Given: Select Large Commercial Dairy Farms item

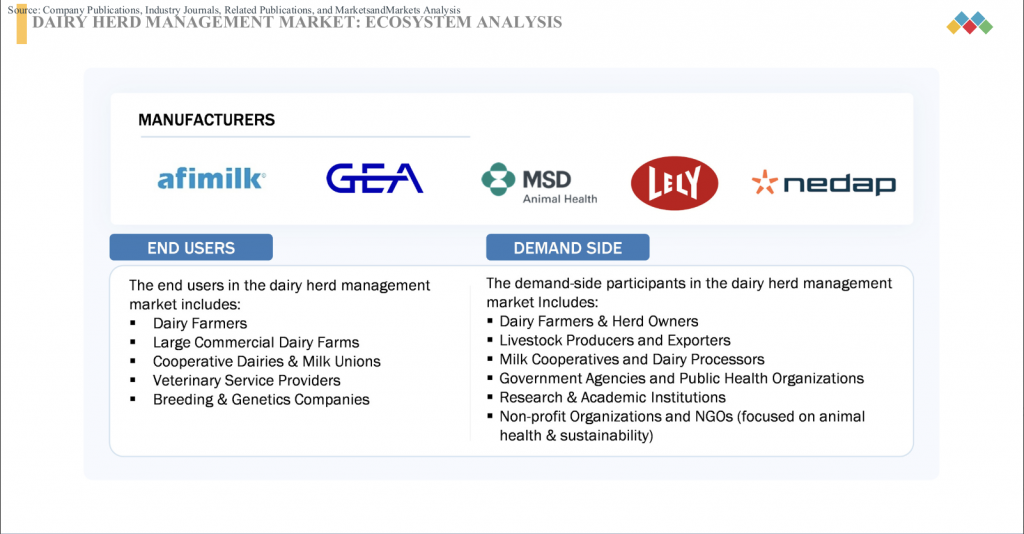Looking at the screenshot, I should point(255,342).
